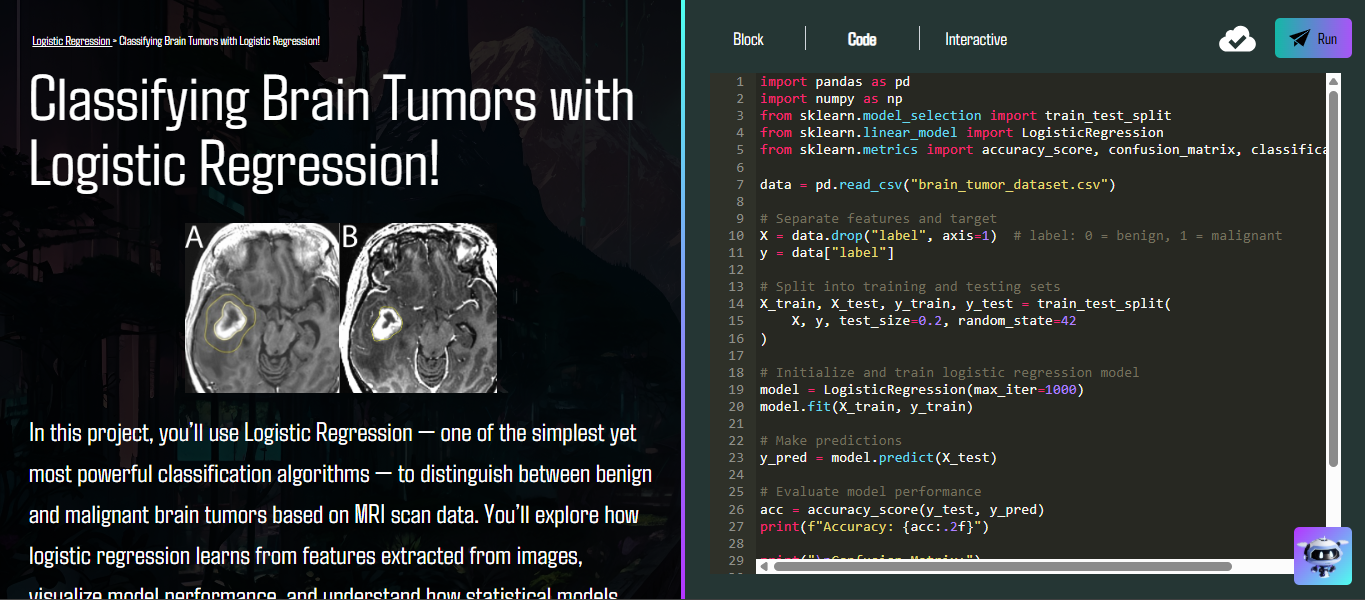Switch to the Interactive tab

click(976, 39)
